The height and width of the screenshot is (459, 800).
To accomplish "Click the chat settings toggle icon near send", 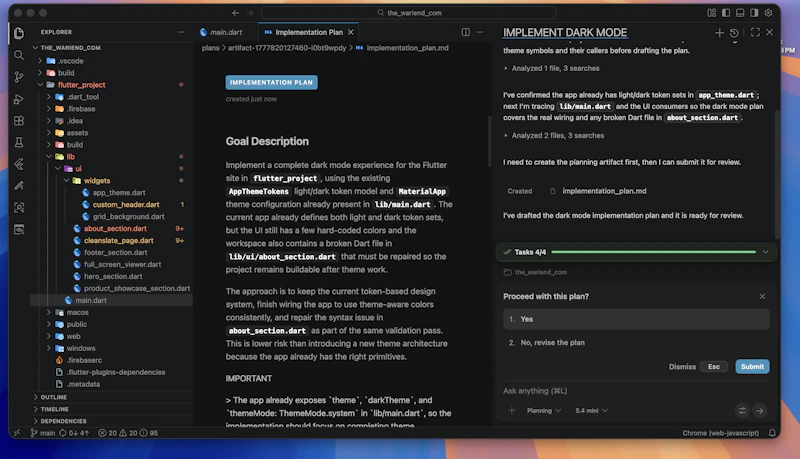I will coord(742,411).
